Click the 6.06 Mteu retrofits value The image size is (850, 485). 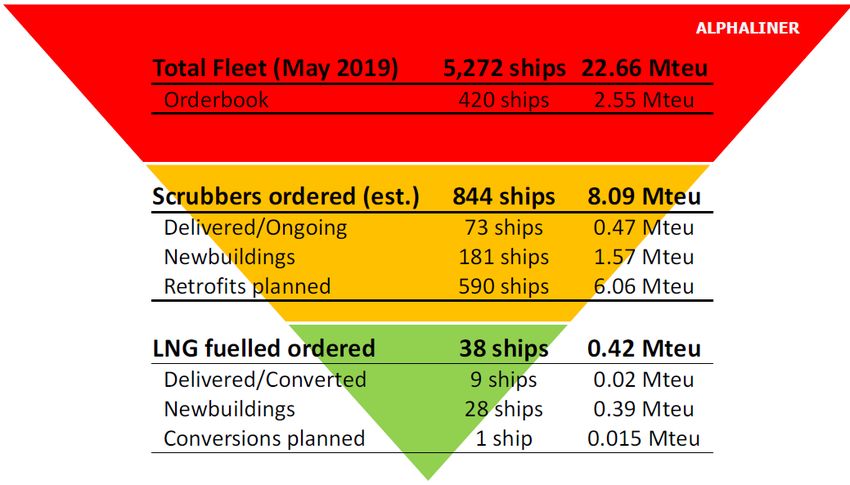(x=644, y=286)
